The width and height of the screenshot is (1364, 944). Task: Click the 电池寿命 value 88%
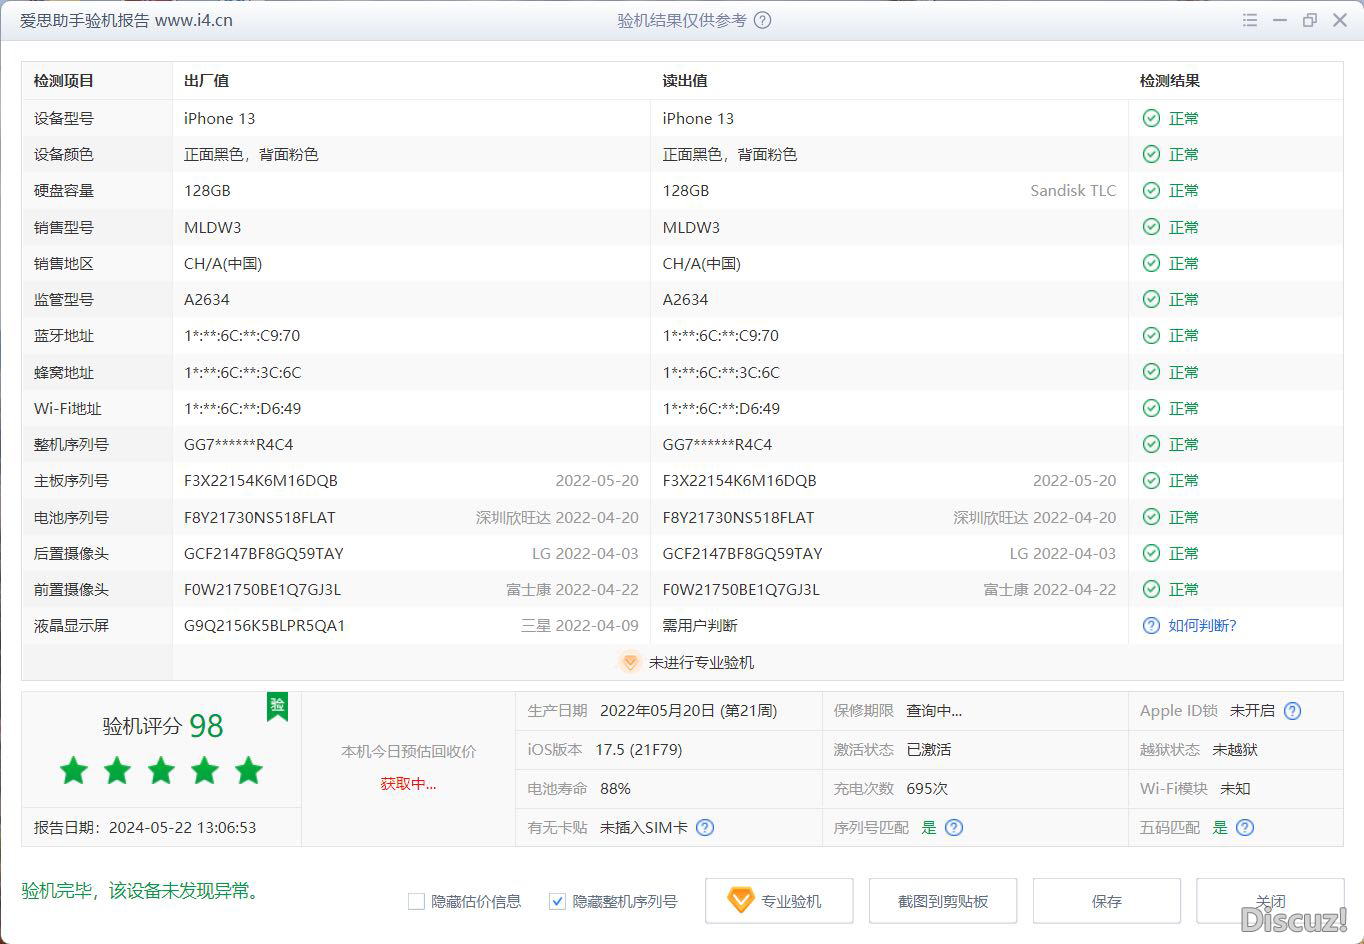pyautogui.click(x=615, y=788)
